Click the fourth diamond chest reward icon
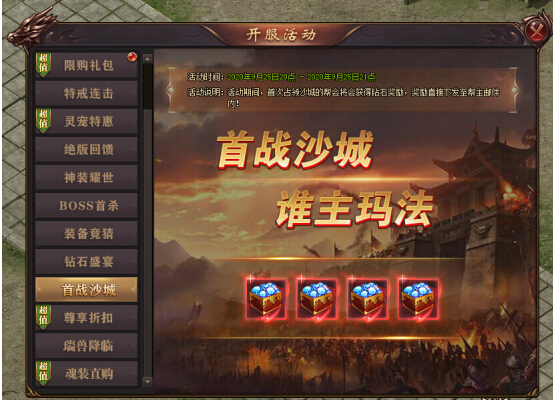This screenshot has height=400, width=553. pyautogui.click(x=418, y=299)
